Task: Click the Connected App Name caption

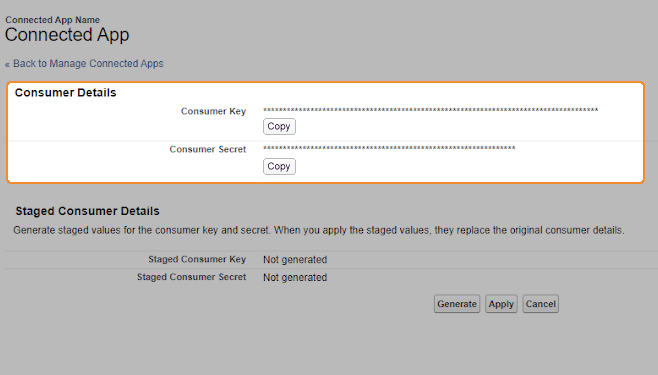Action: [52, 20]
